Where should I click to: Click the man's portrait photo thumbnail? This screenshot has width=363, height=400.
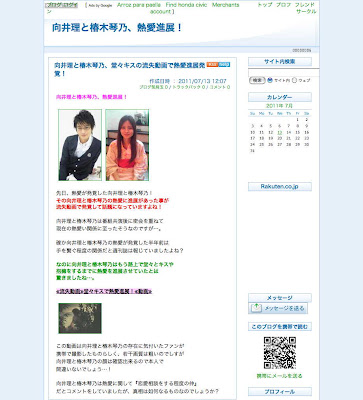[80, 145]
